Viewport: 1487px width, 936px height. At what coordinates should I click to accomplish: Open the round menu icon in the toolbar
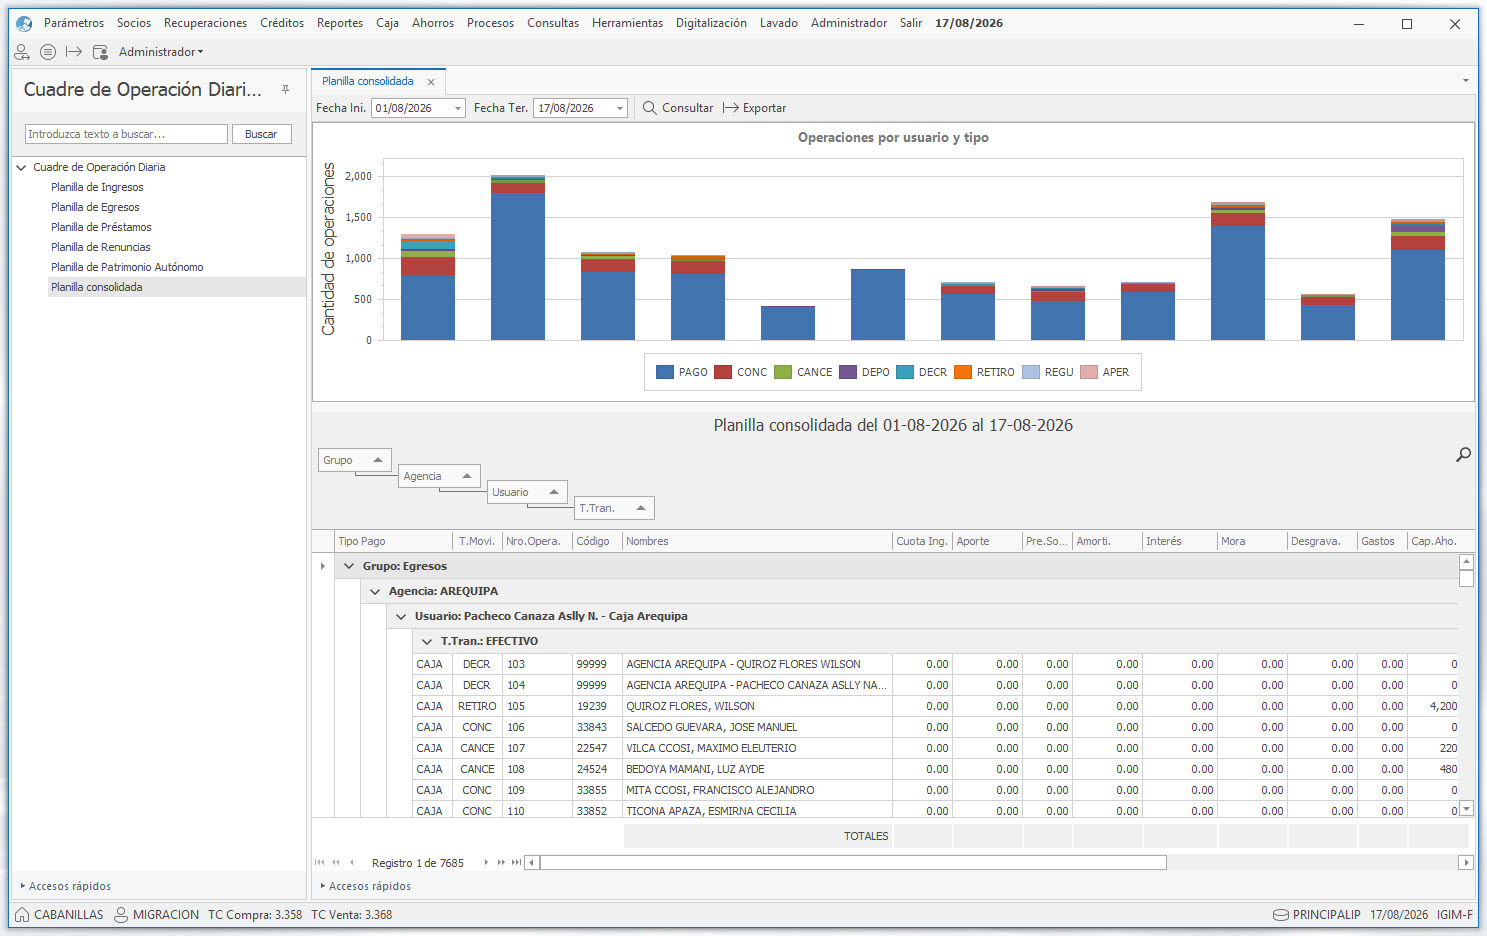point(48,52)
